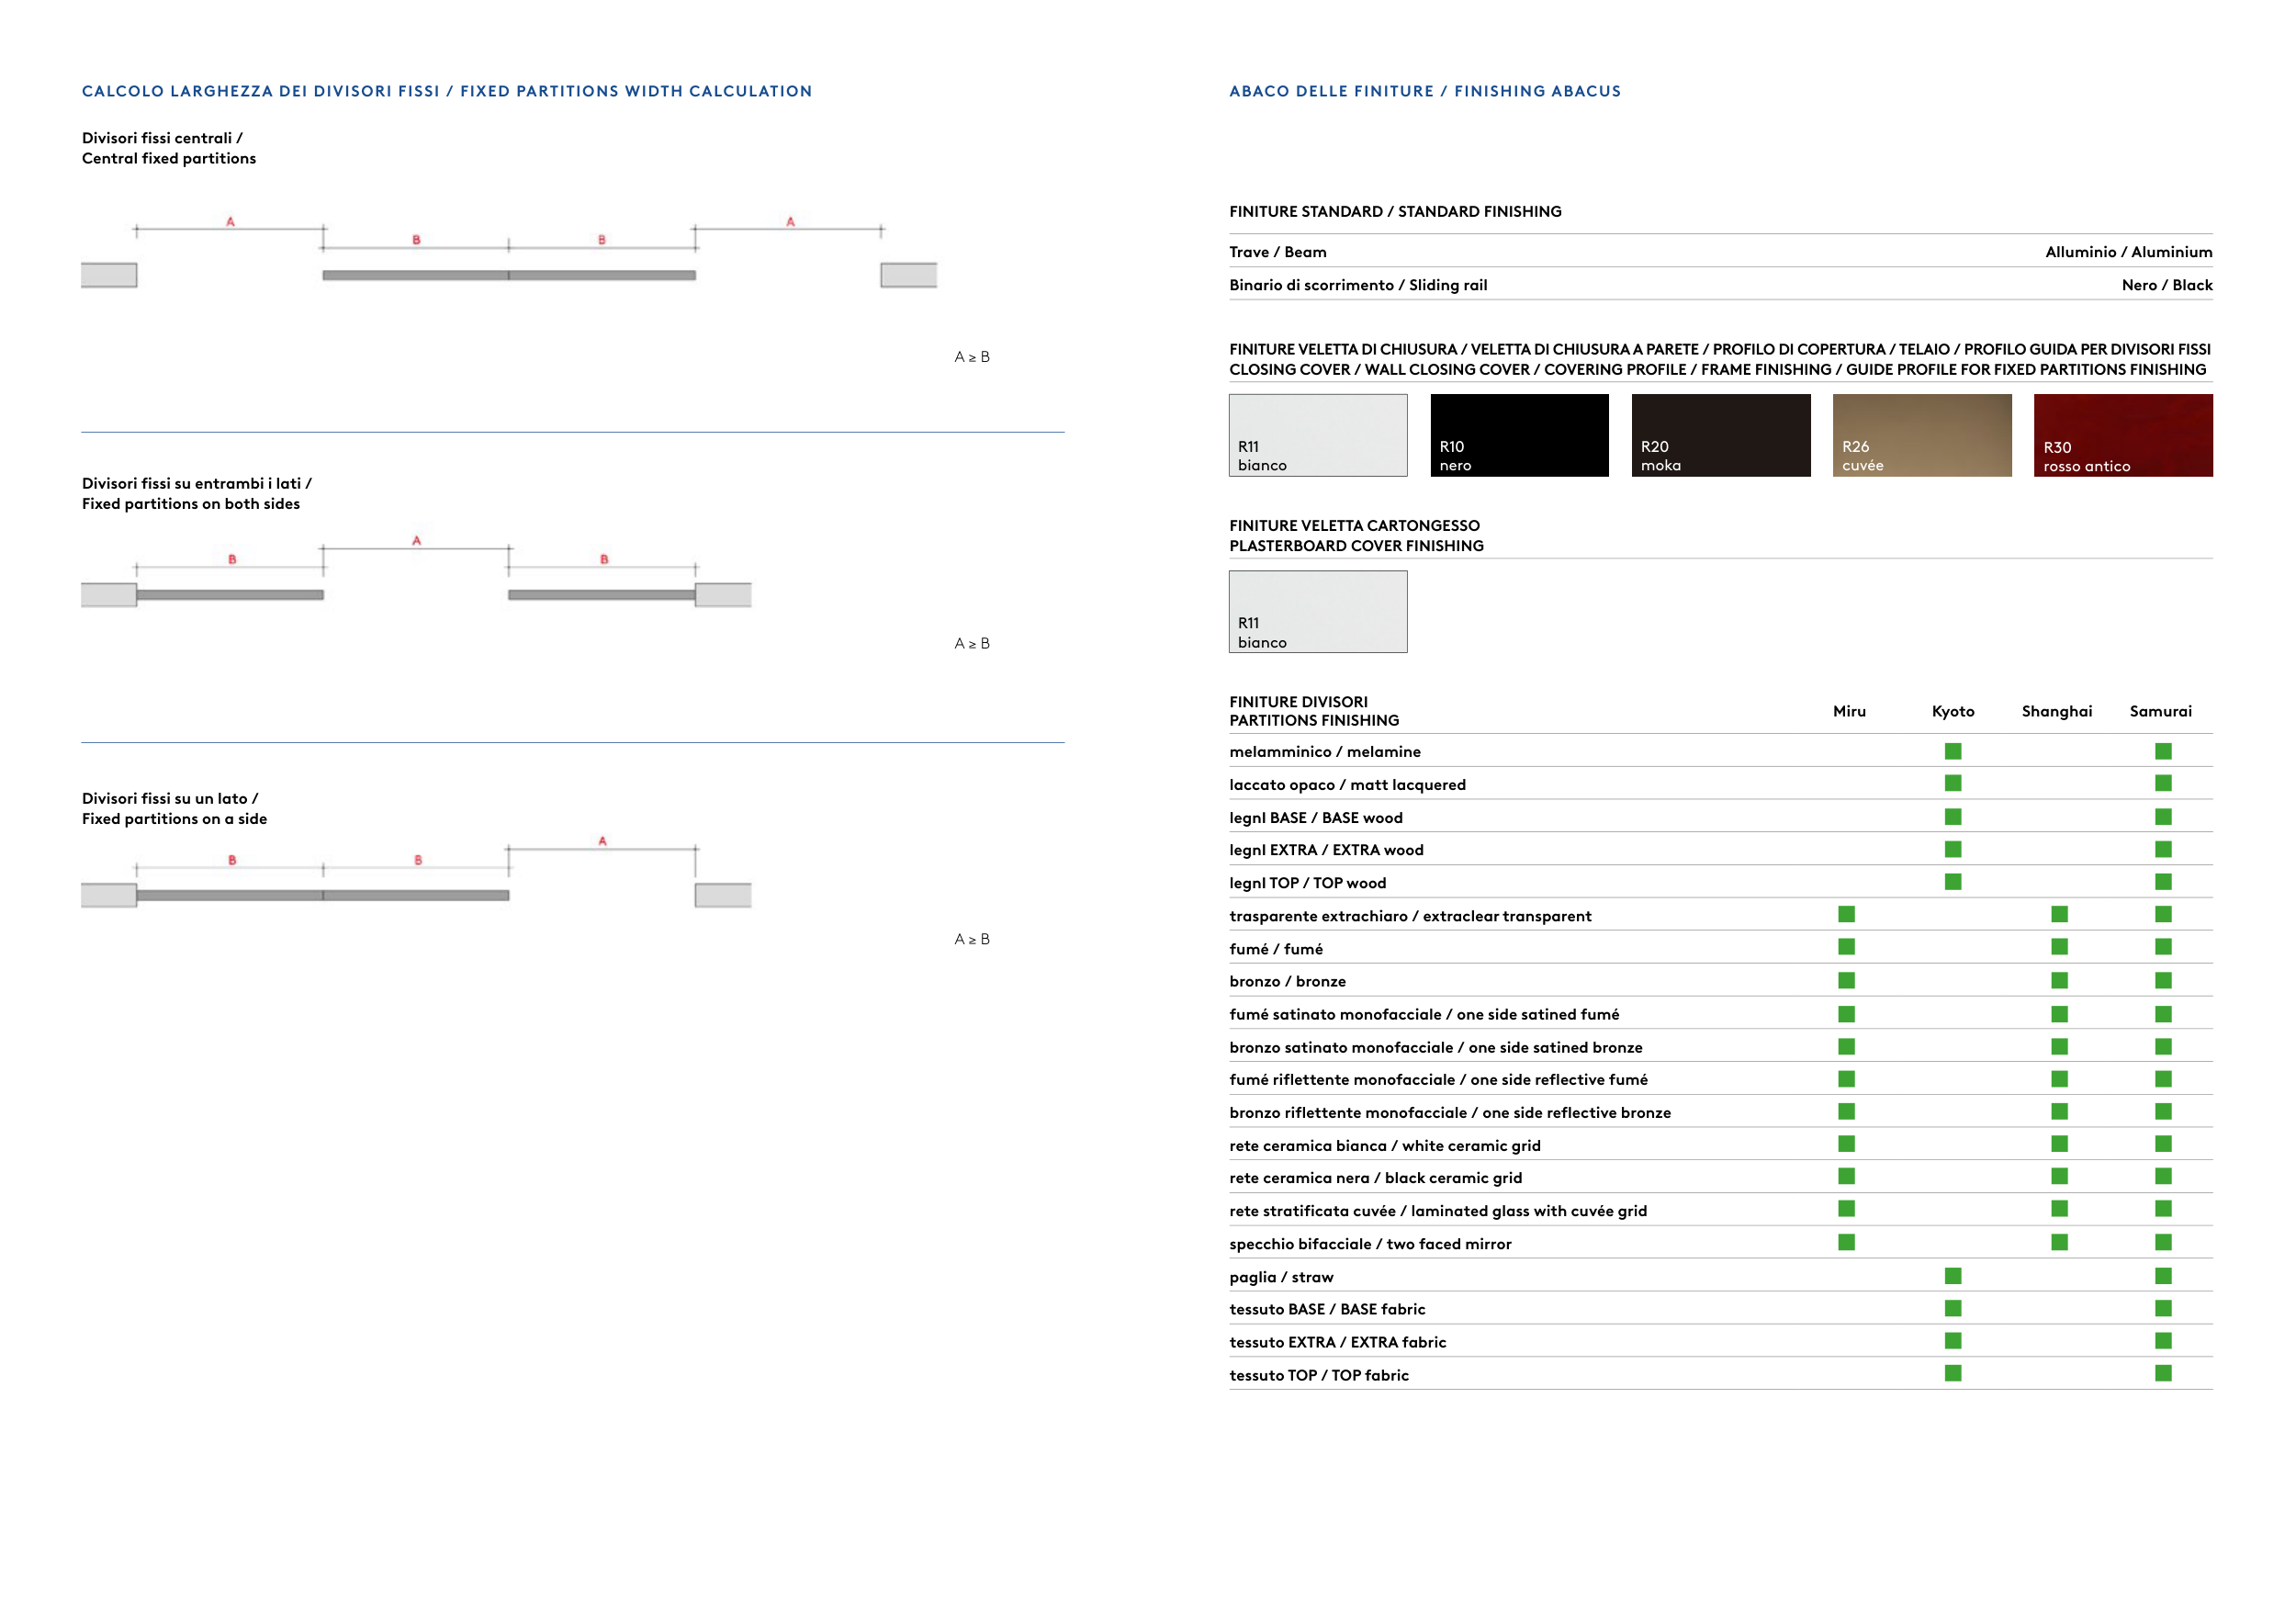Pick the R26 cuvée swatch
This screenshot has height=1624, width=2296.
pos(1921,435)
